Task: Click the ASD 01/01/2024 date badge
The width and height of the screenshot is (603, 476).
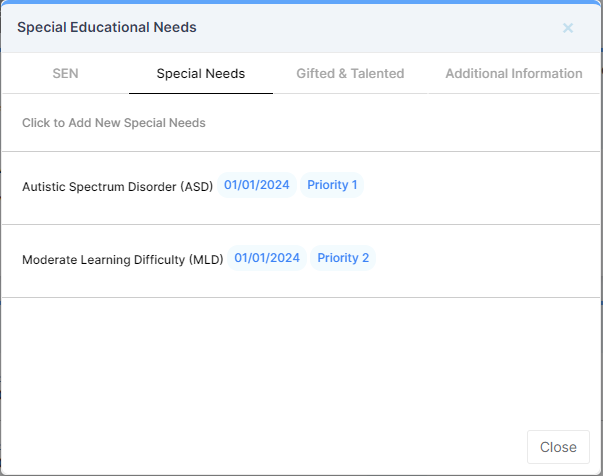Action: coord(257,186)
